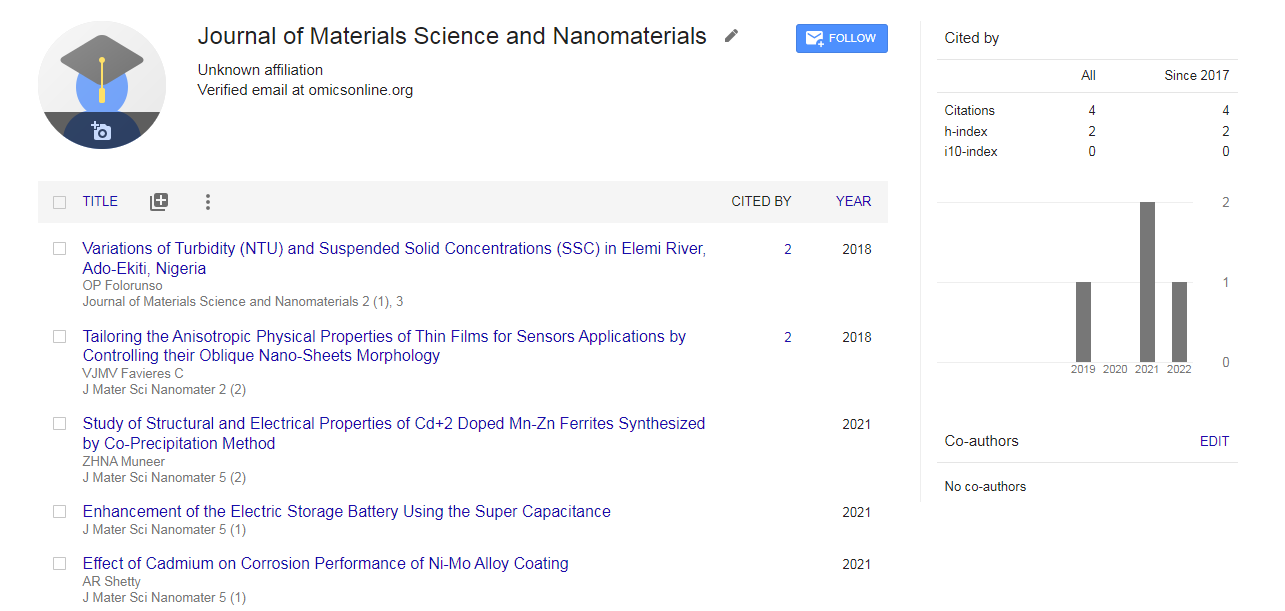Click the 2021 bar in the citations chart

pyautogui.click(x=1147, y=282)
